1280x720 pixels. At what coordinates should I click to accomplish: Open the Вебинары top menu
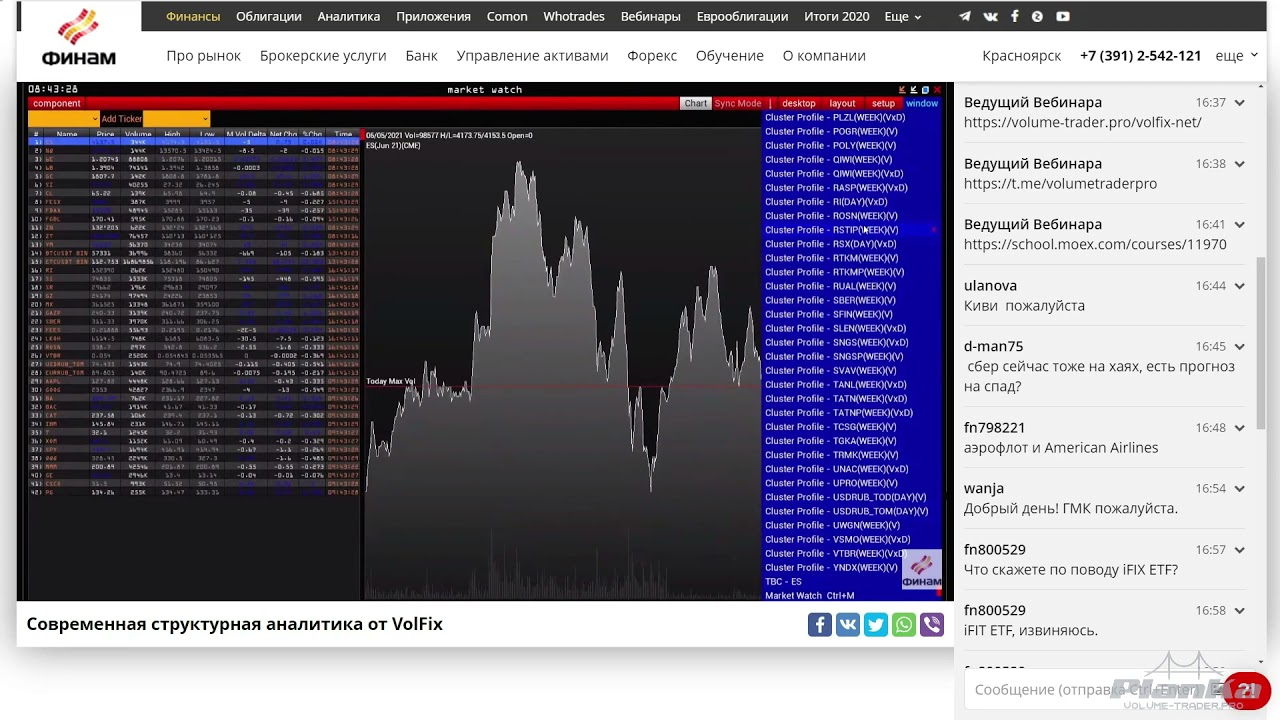tap(651, 16)
